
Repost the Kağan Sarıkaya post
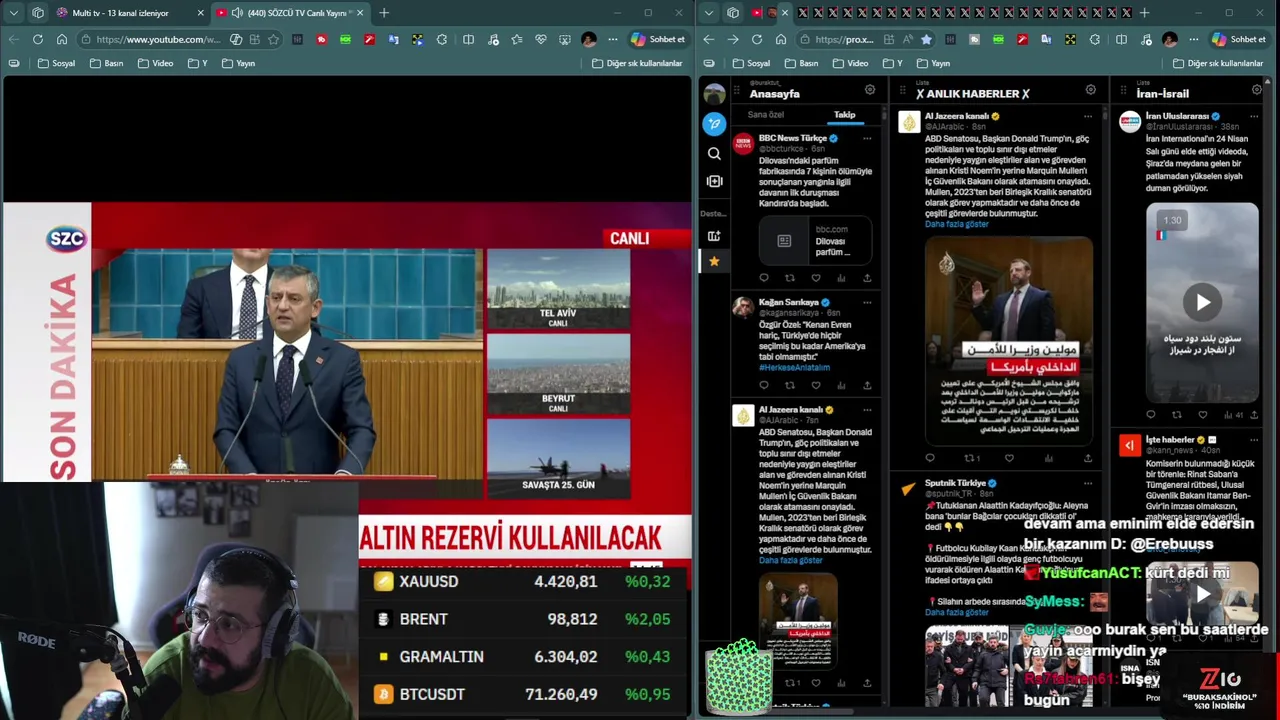(790, 385)
